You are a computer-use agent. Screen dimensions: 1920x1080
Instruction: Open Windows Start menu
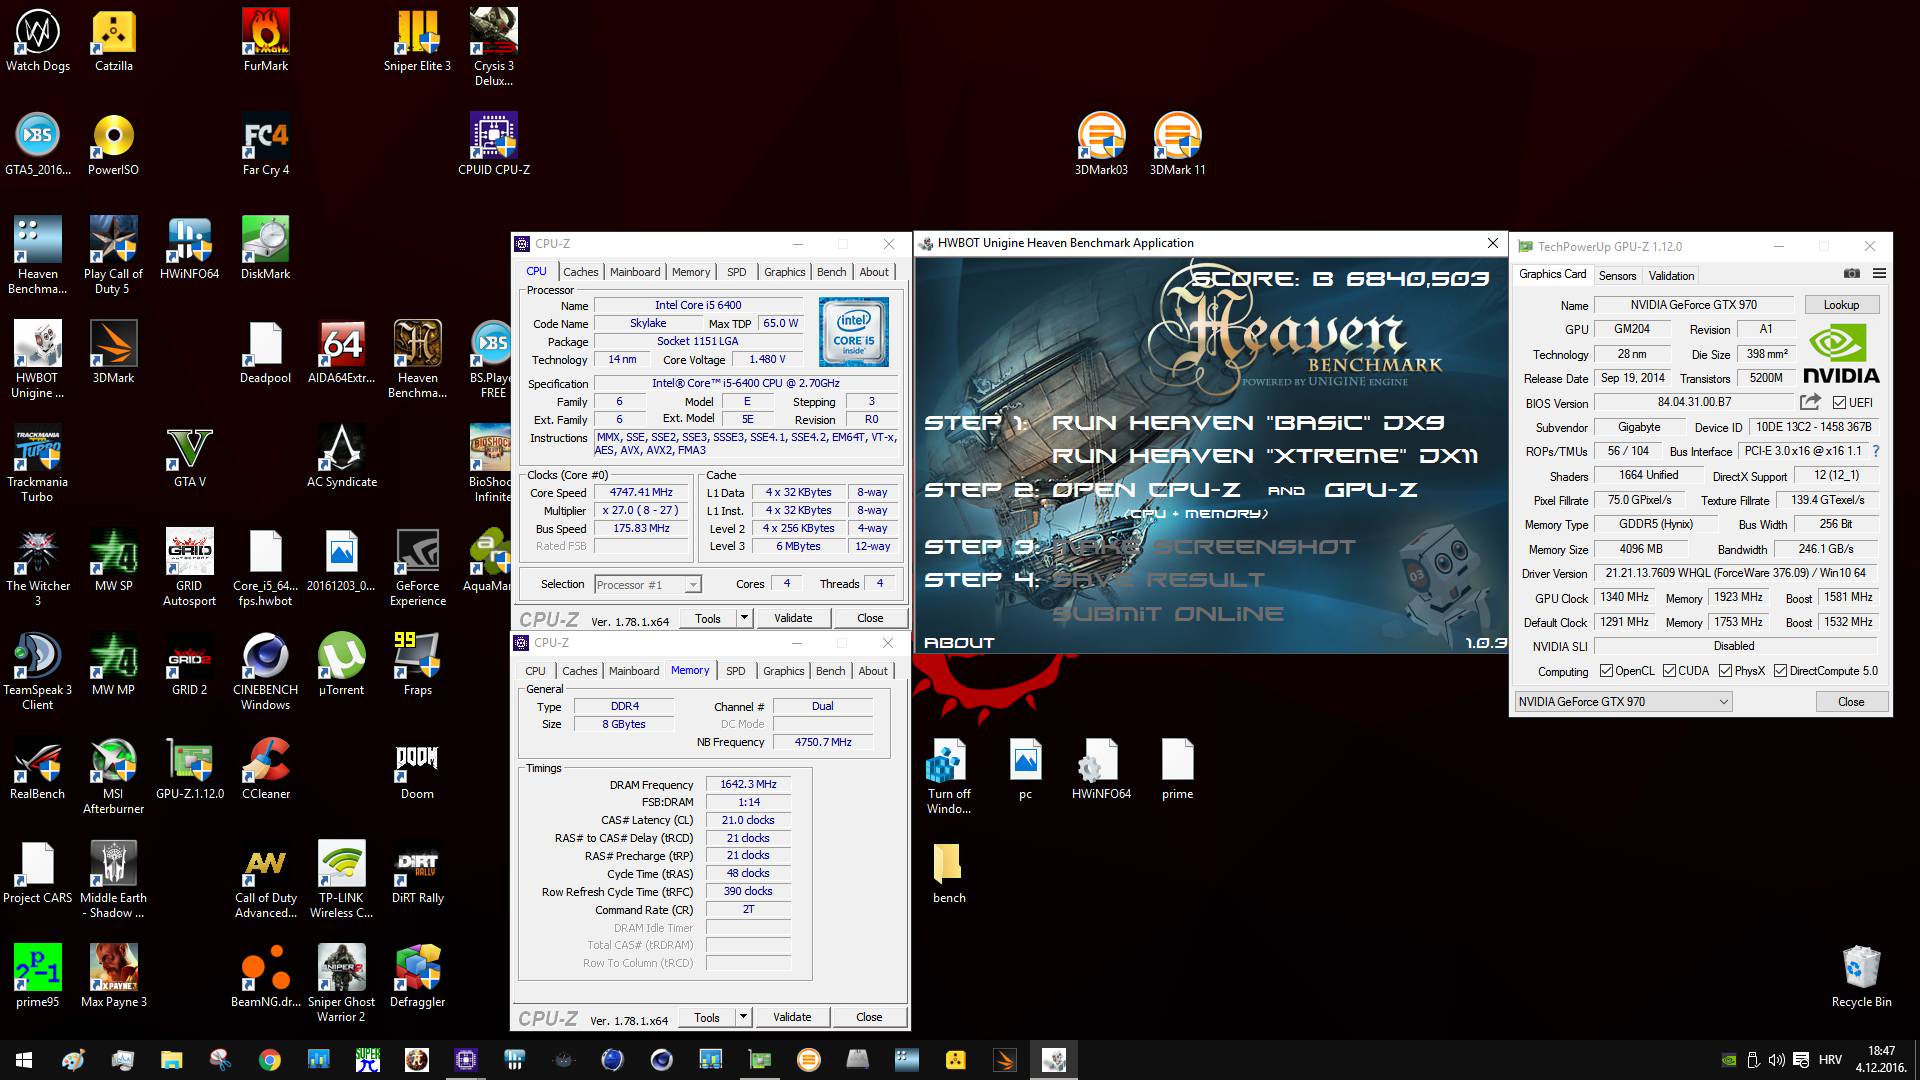tap(24, 1060)
